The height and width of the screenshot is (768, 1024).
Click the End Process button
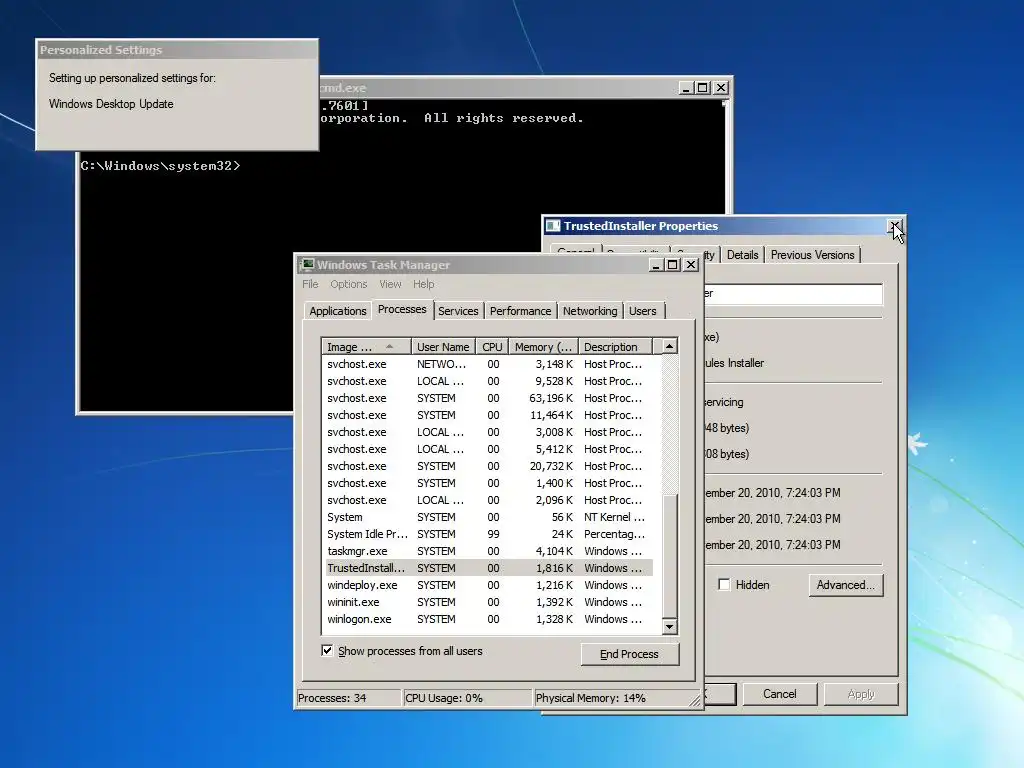point(630,654)
